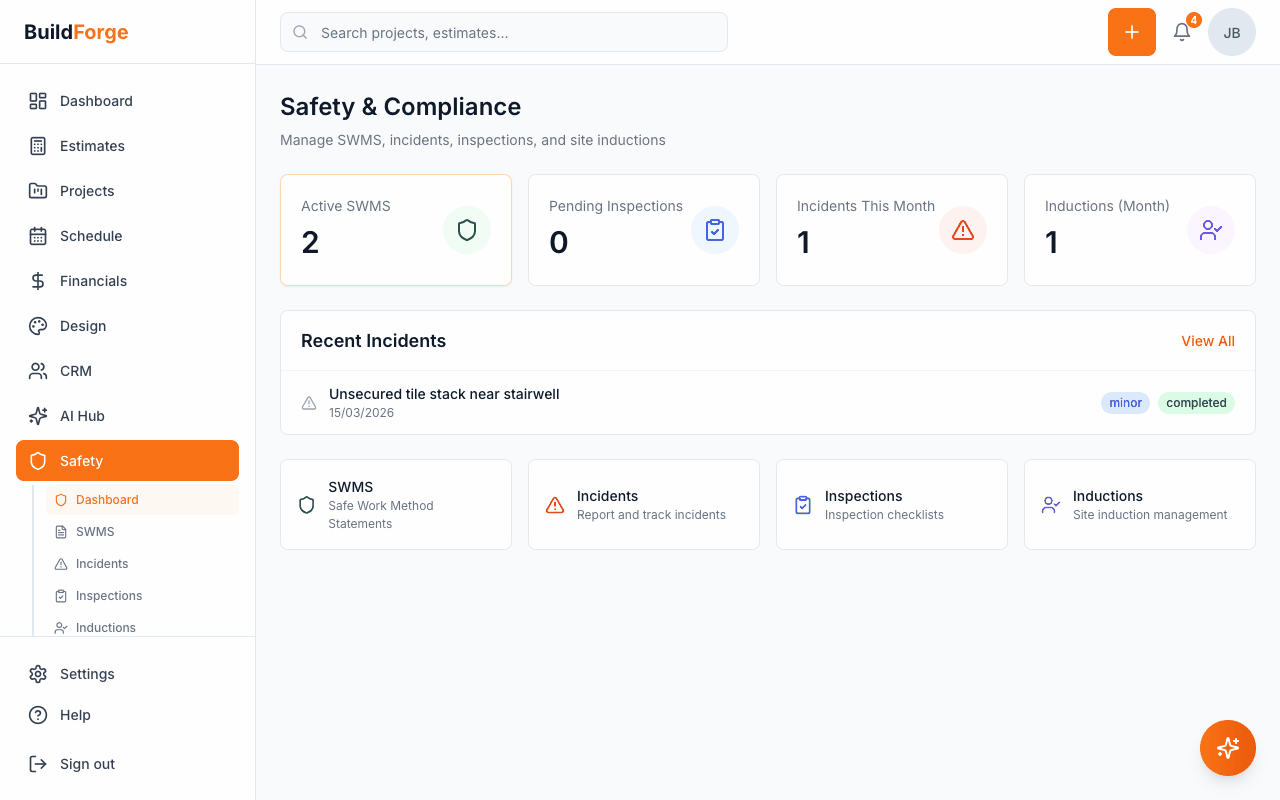The width and height of the screenshot is (1280, 800).
Task: Switch to Inspections in the Safety submenu
Action: (108, 595)
